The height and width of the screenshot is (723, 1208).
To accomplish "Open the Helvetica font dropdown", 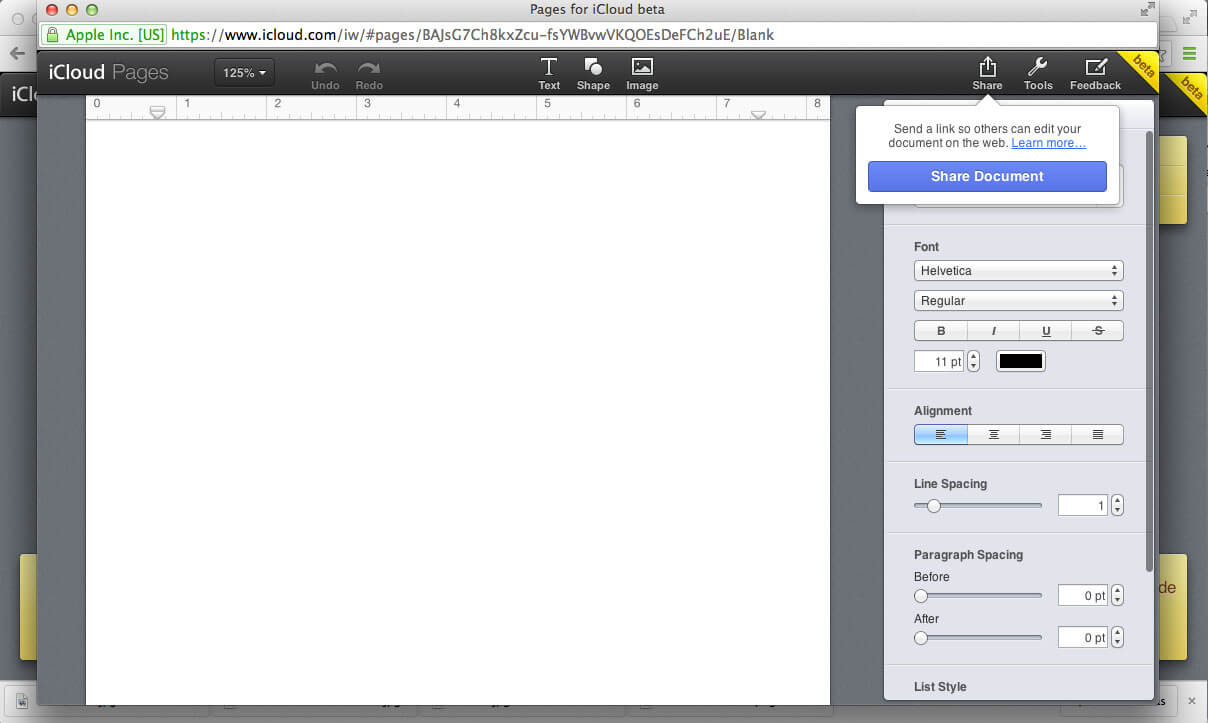I will point(1018,271).
